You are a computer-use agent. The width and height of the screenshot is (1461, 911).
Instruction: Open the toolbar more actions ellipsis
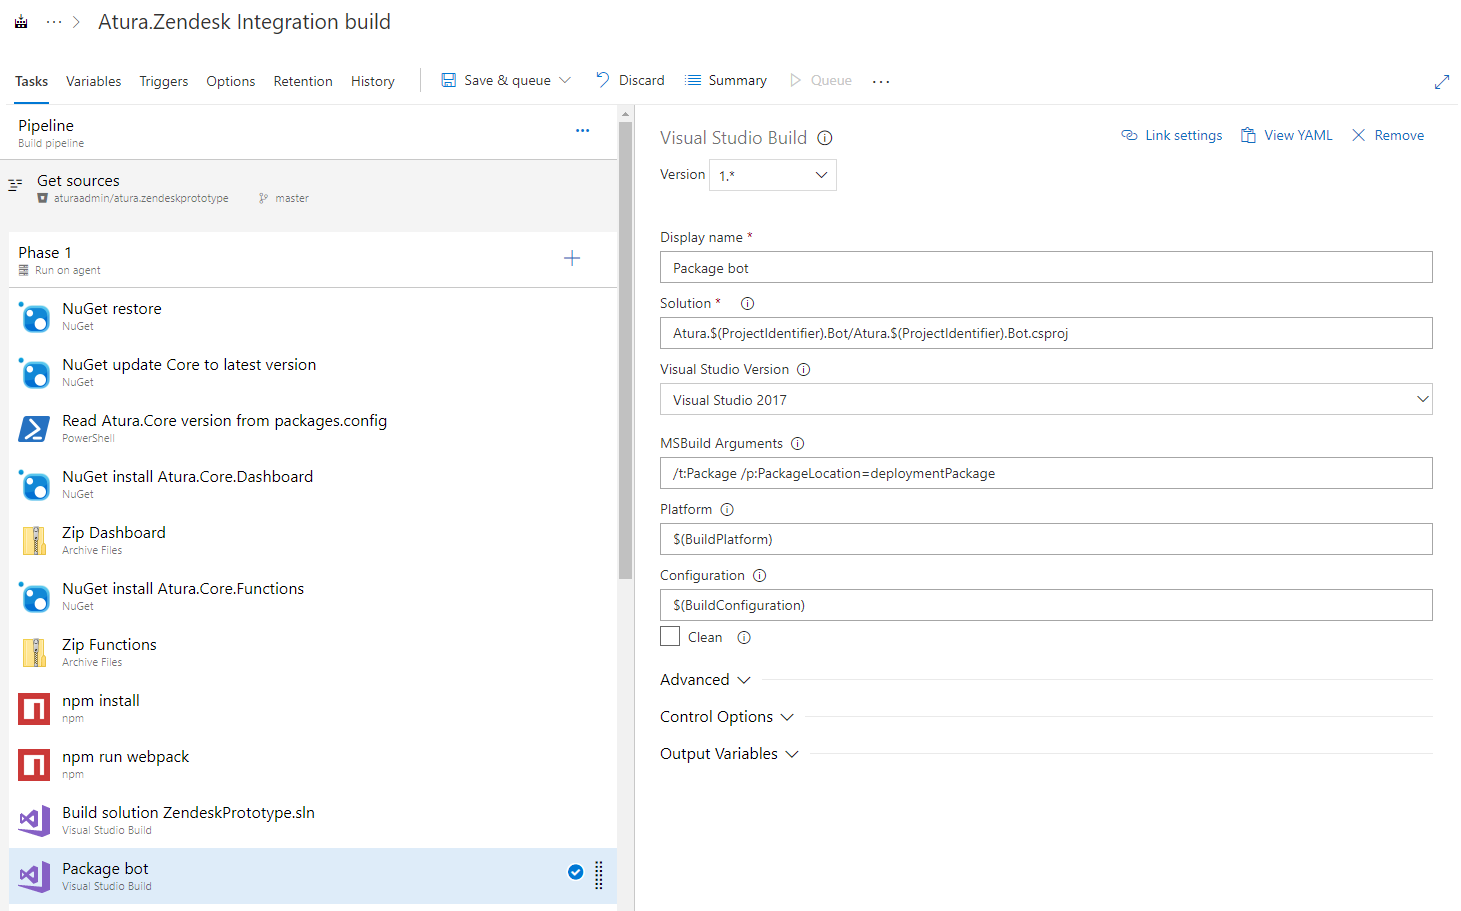(881, 82)
